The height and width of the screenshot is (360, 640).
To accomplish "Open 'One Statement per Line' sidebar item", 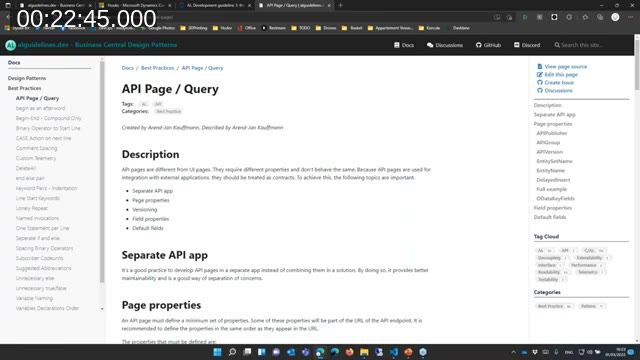I will pyautogui.click(x=42, y=228).
